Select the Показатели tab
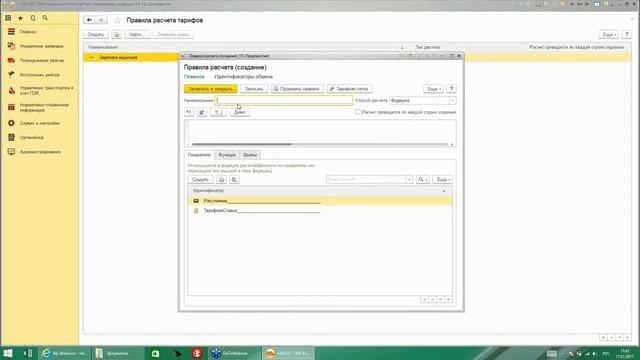The image size is (640, 360). pyautogui.click(x=199, y=155)
